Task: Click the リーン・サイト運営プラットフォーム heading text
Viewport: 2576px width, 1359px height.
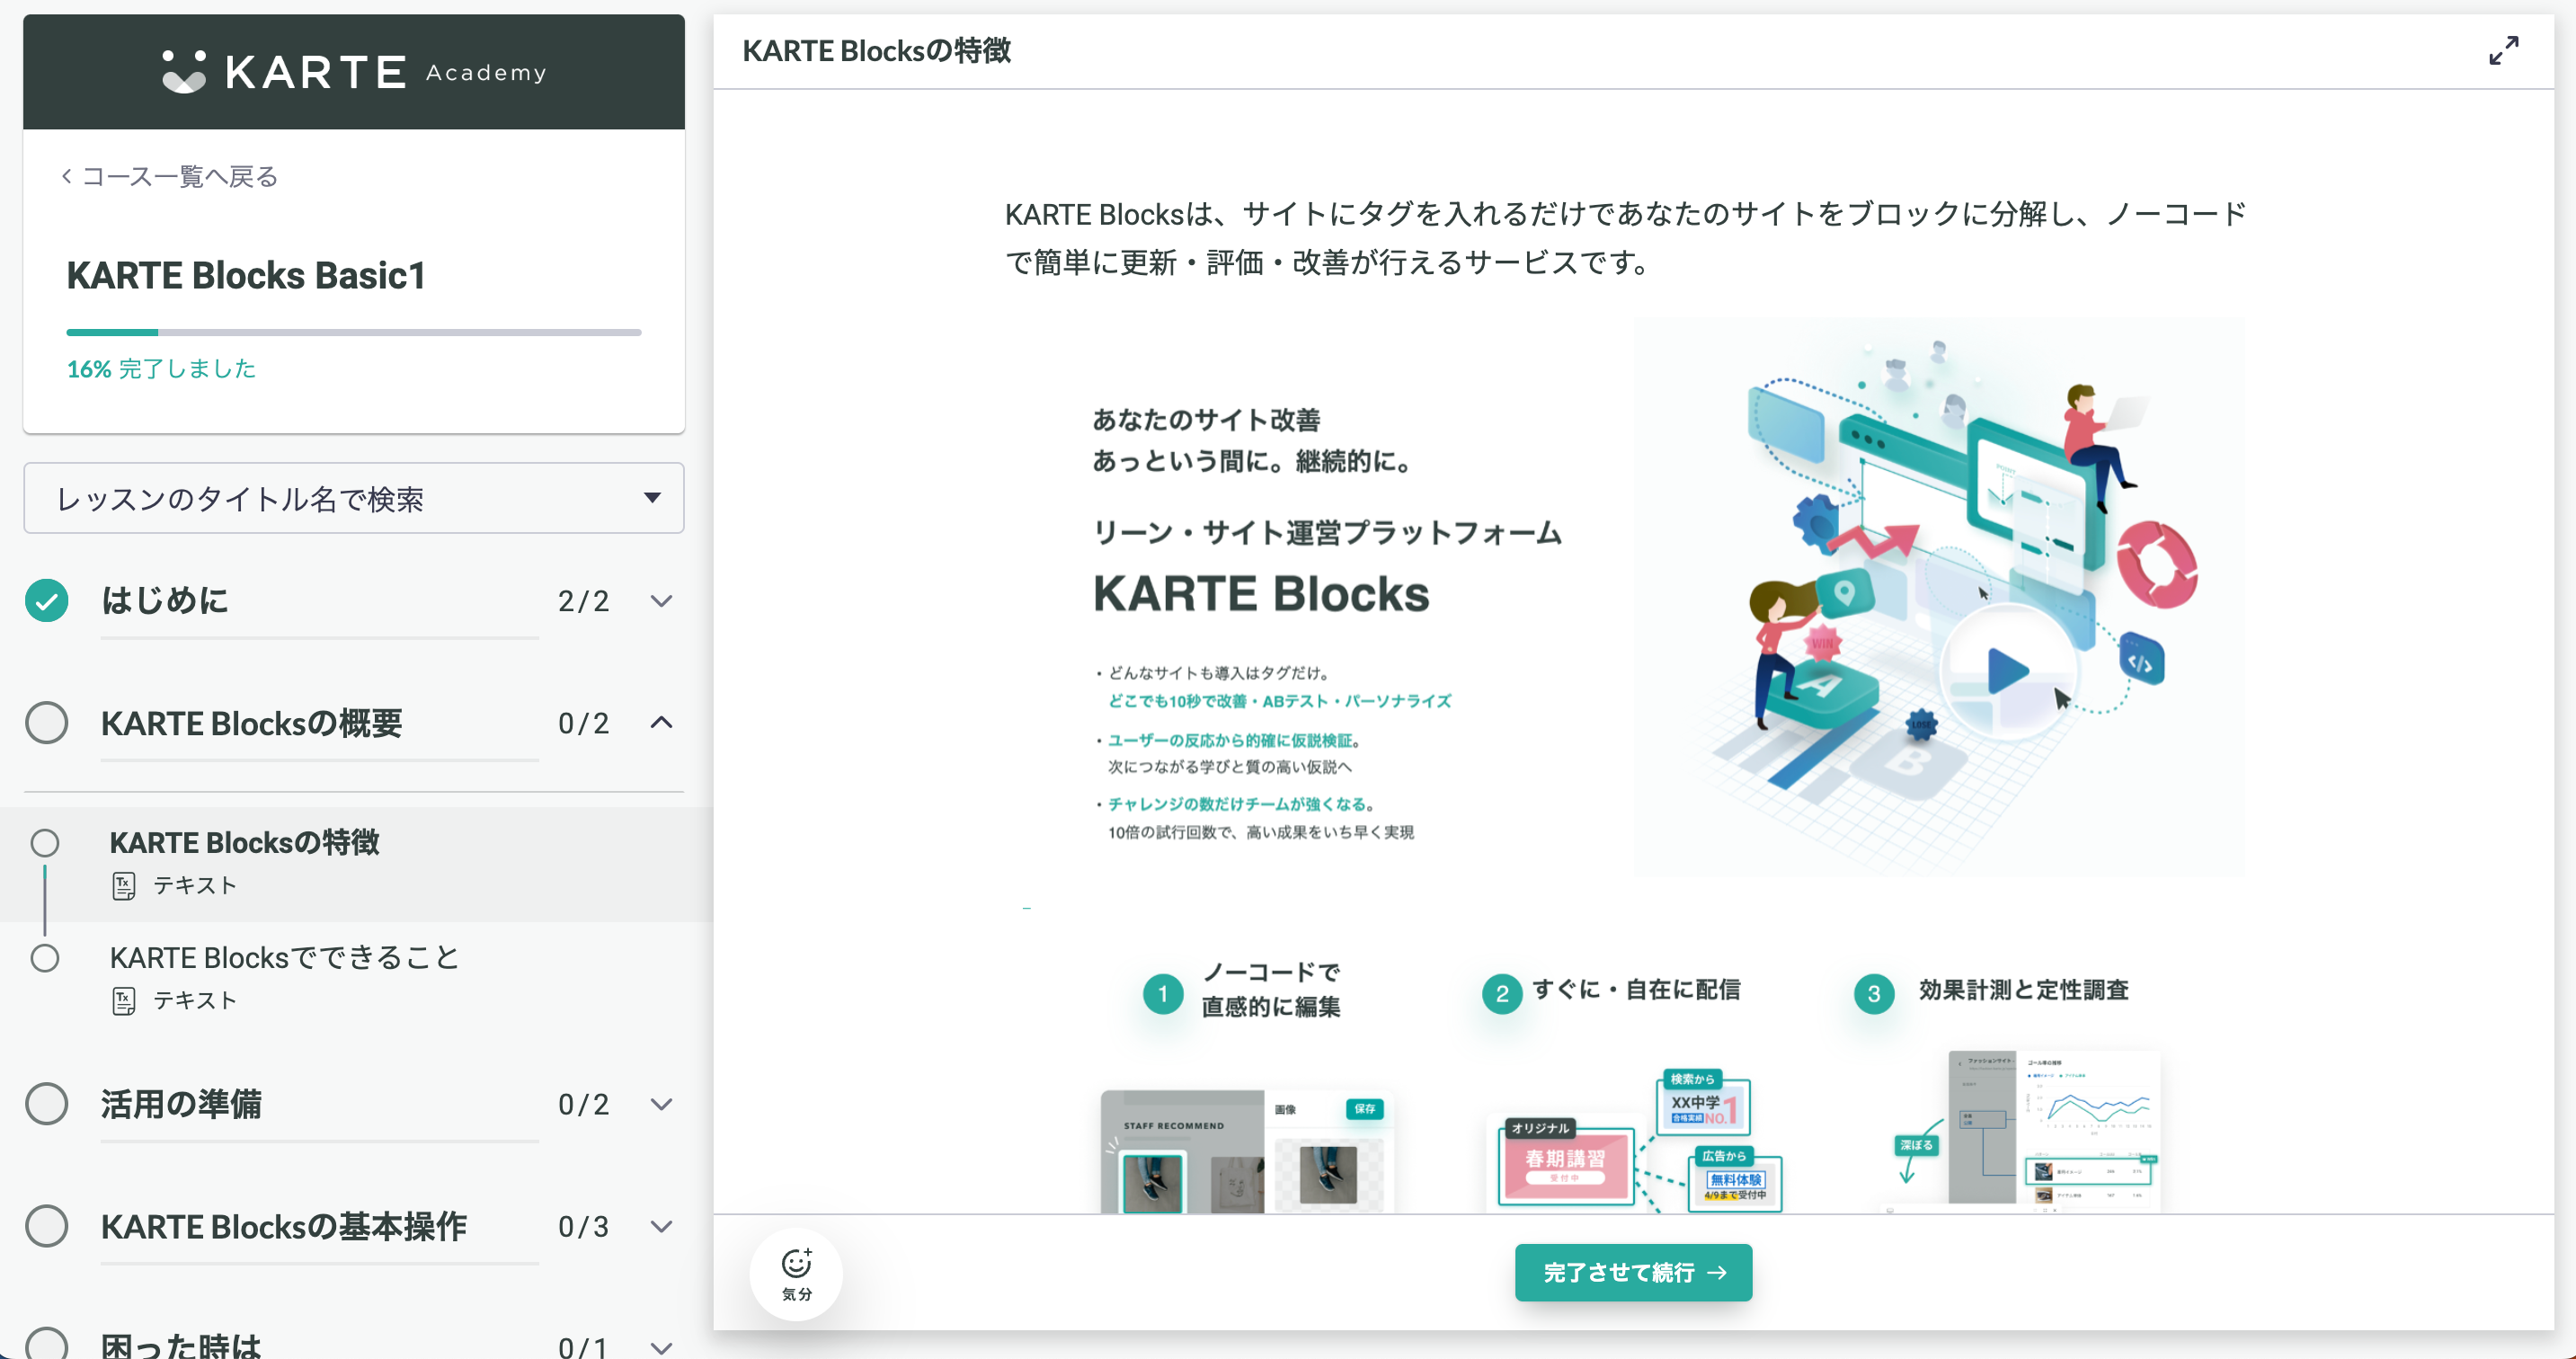Action: pyautogui.click(x=1327, y=532)
